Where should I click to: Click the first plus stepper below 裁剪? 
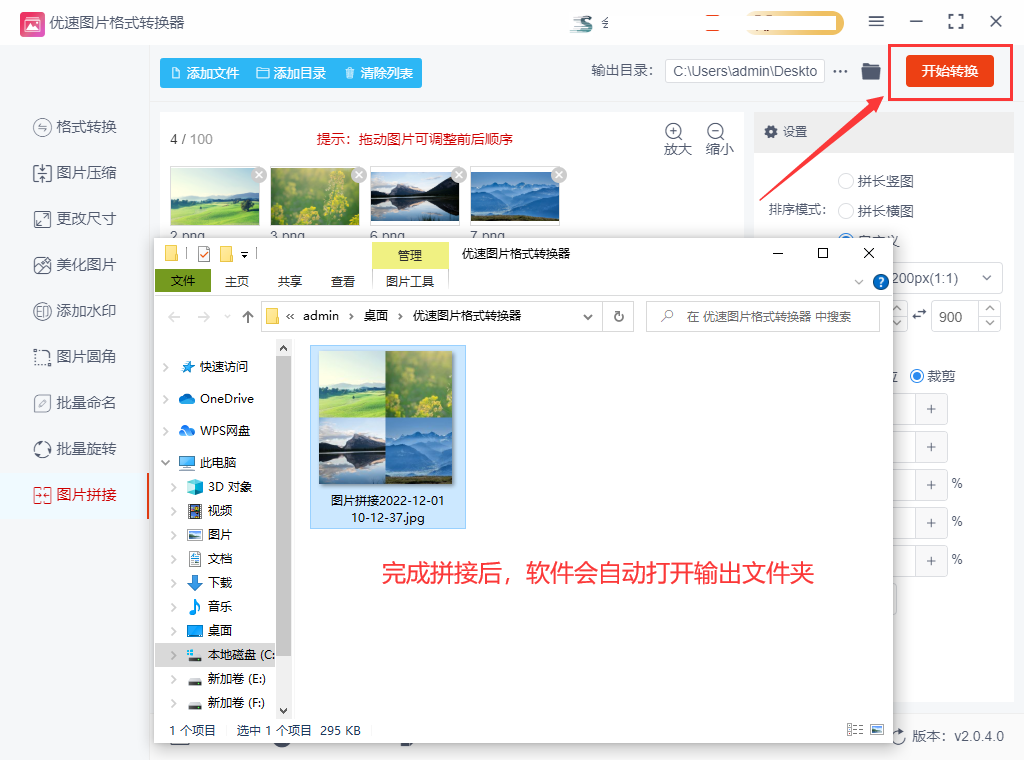point(931,409)
